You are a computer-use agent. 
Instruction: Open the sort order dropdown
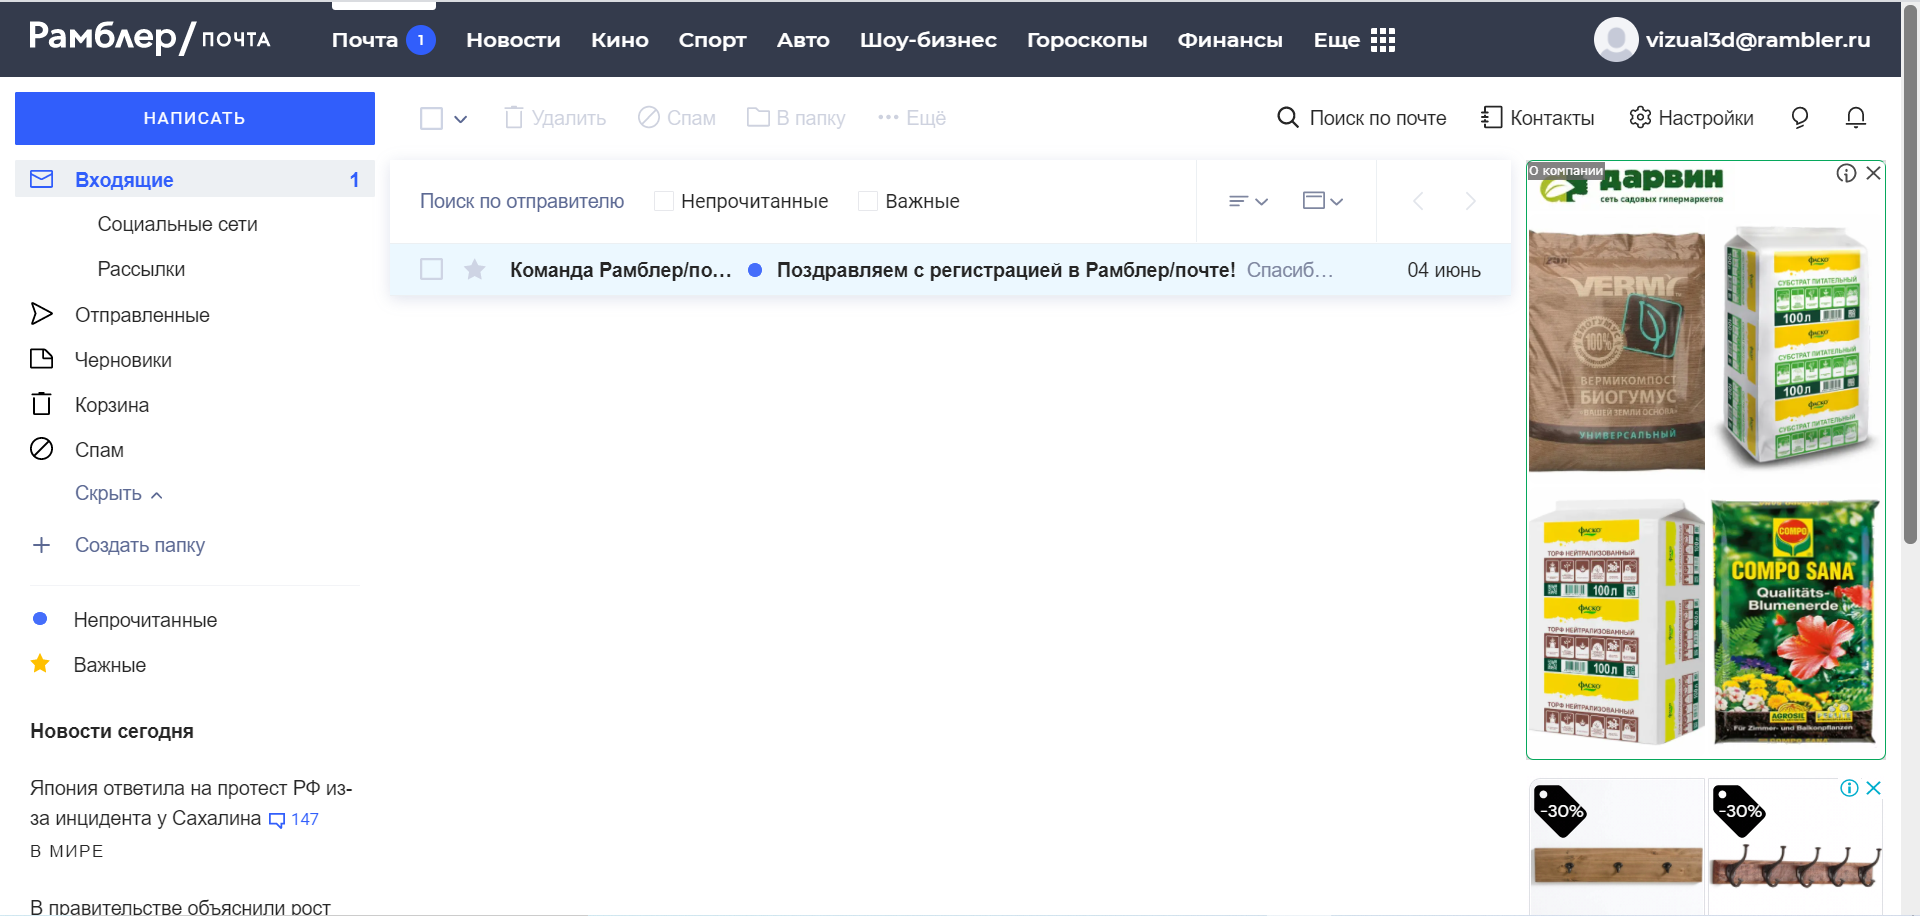1248,201
